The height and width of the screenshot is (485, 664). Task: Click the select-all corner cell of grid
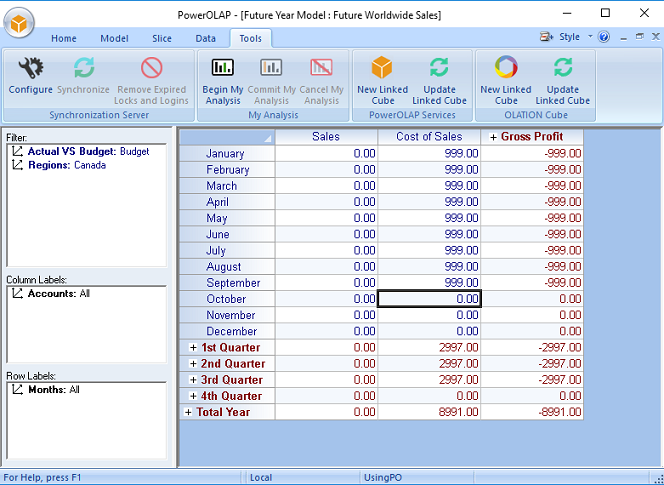(x=227, y=137)
